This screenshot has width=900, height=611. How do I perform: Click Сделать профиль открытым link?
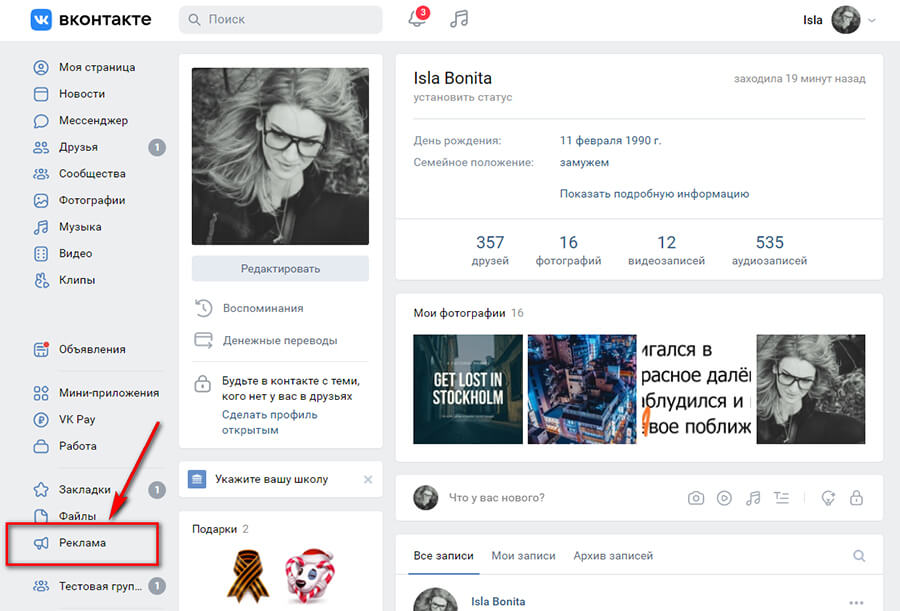click(270, 422)
